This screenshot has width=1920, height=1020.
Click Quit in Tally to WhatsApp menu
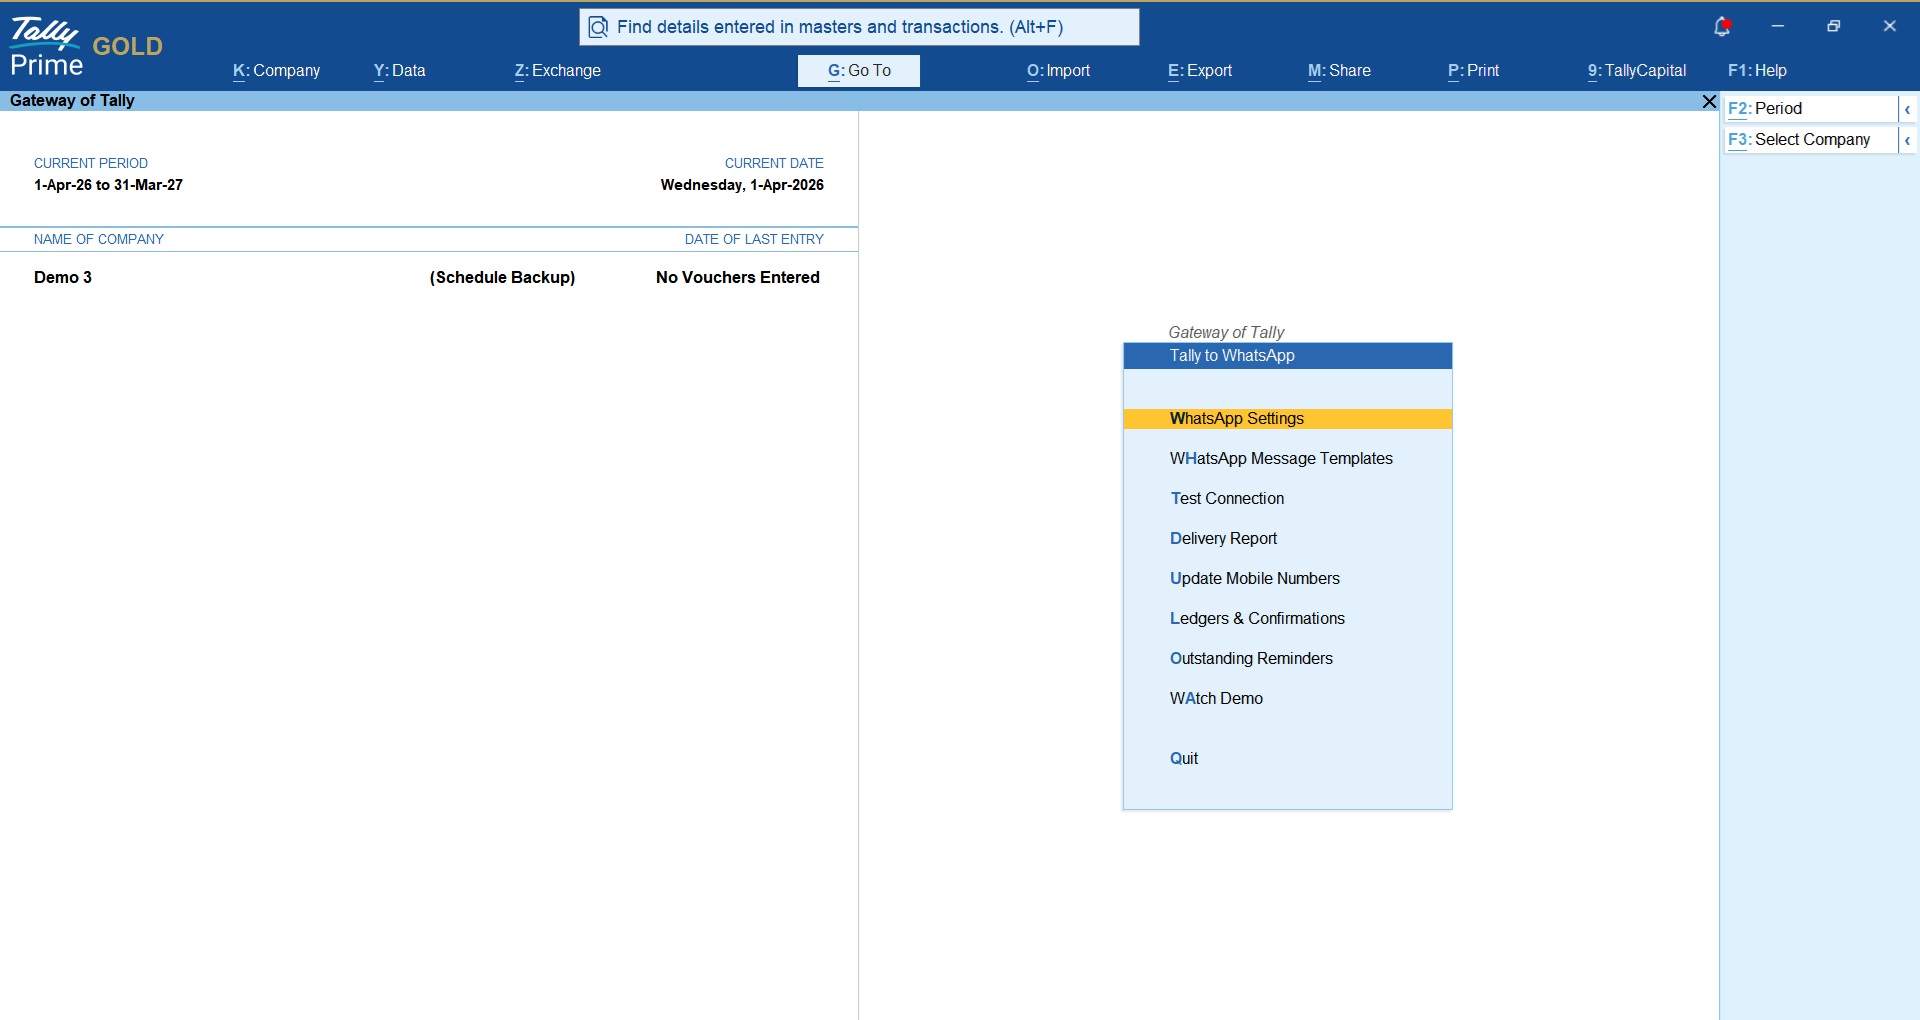tap(1184, 759)
